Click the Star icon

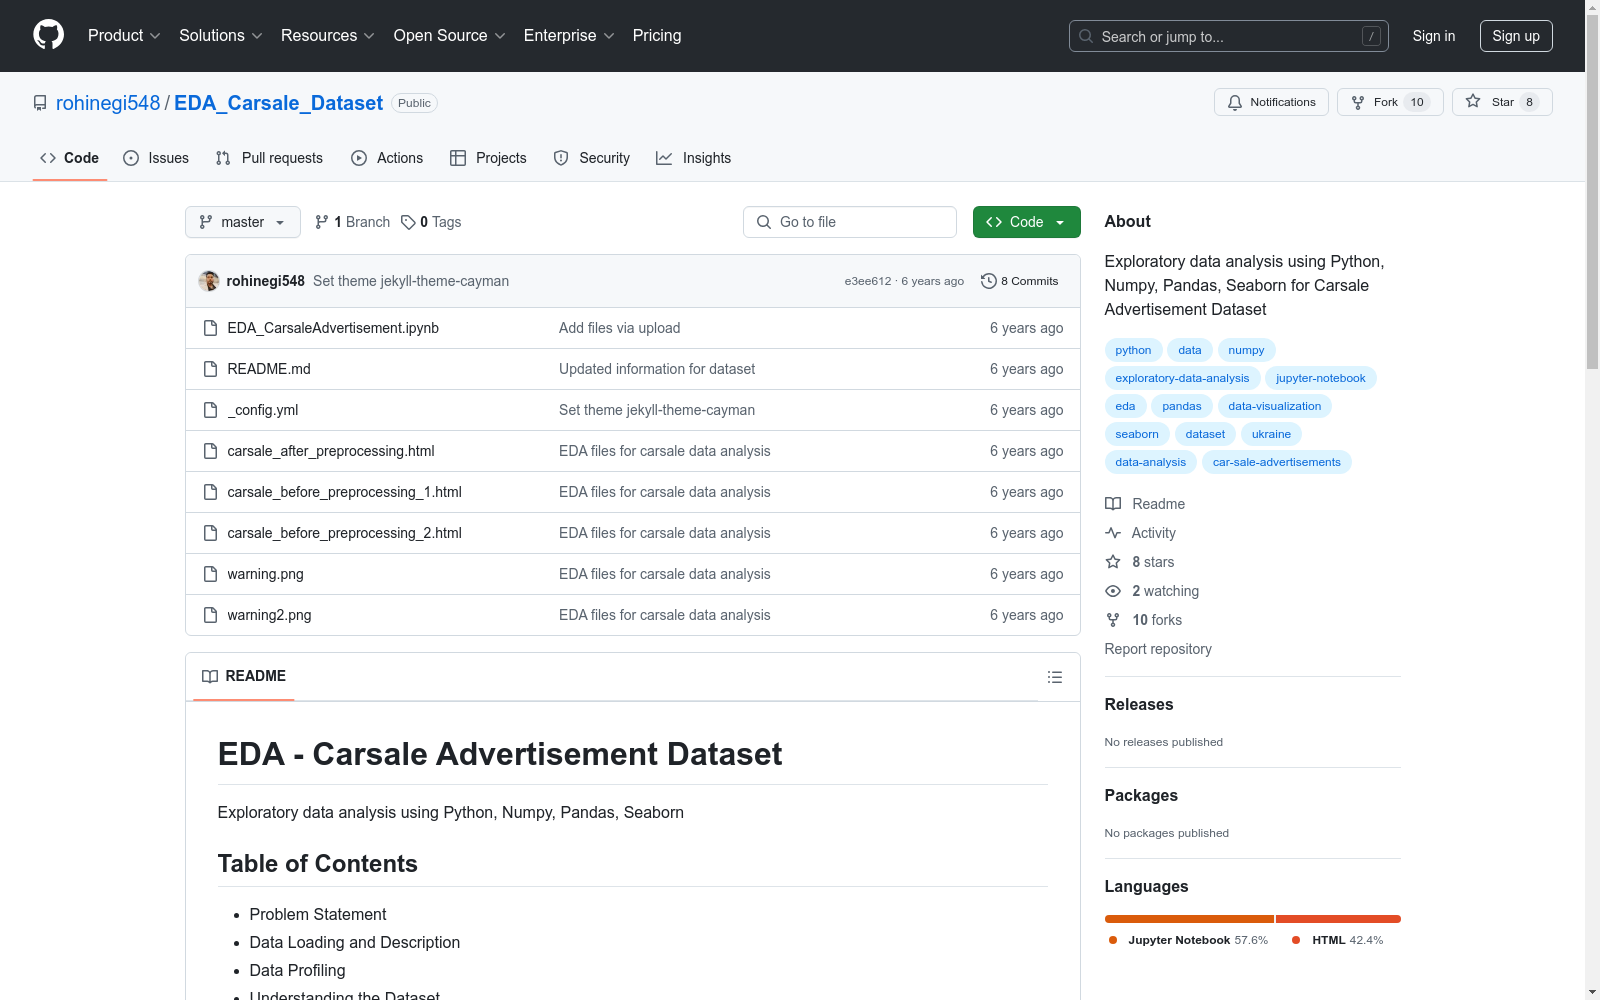(x=1473, y=101)
